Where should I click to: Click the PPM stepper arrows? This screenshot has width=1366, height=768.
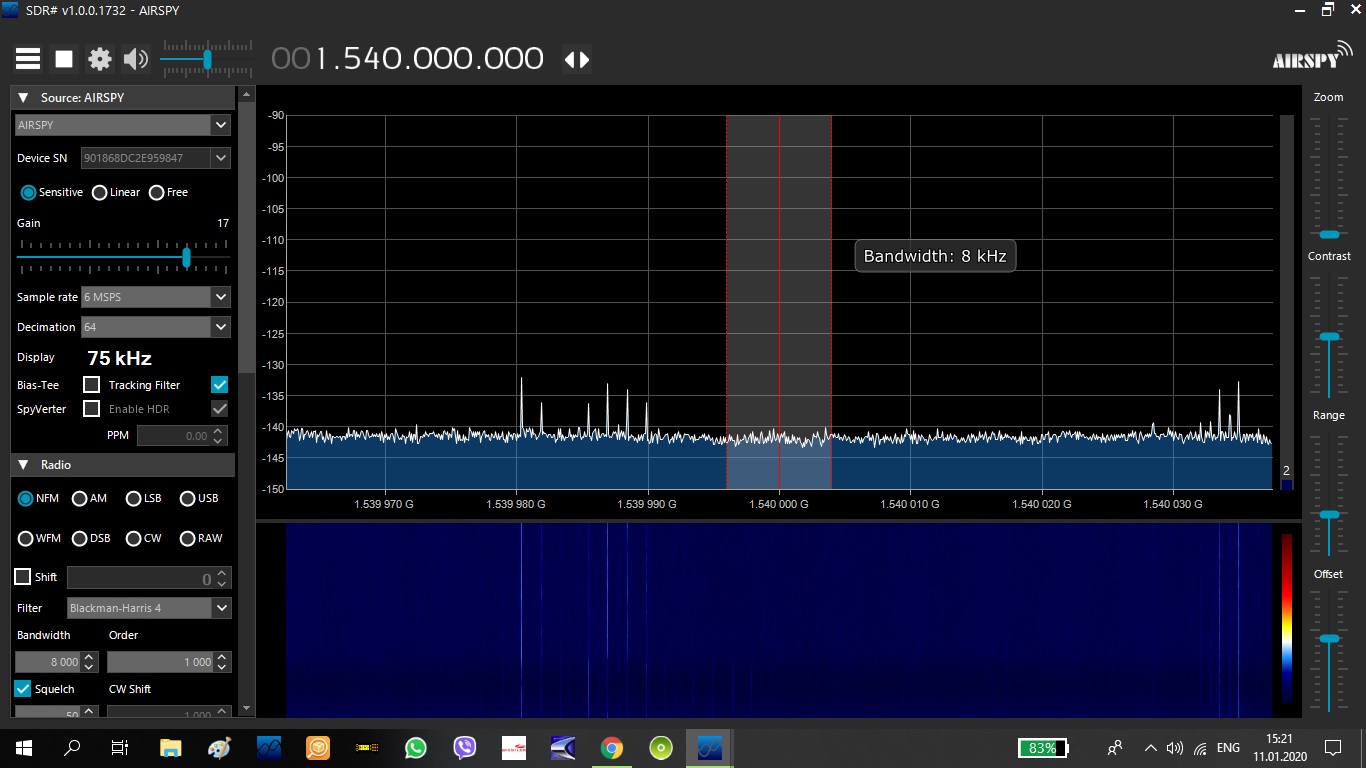pos(220,436)
